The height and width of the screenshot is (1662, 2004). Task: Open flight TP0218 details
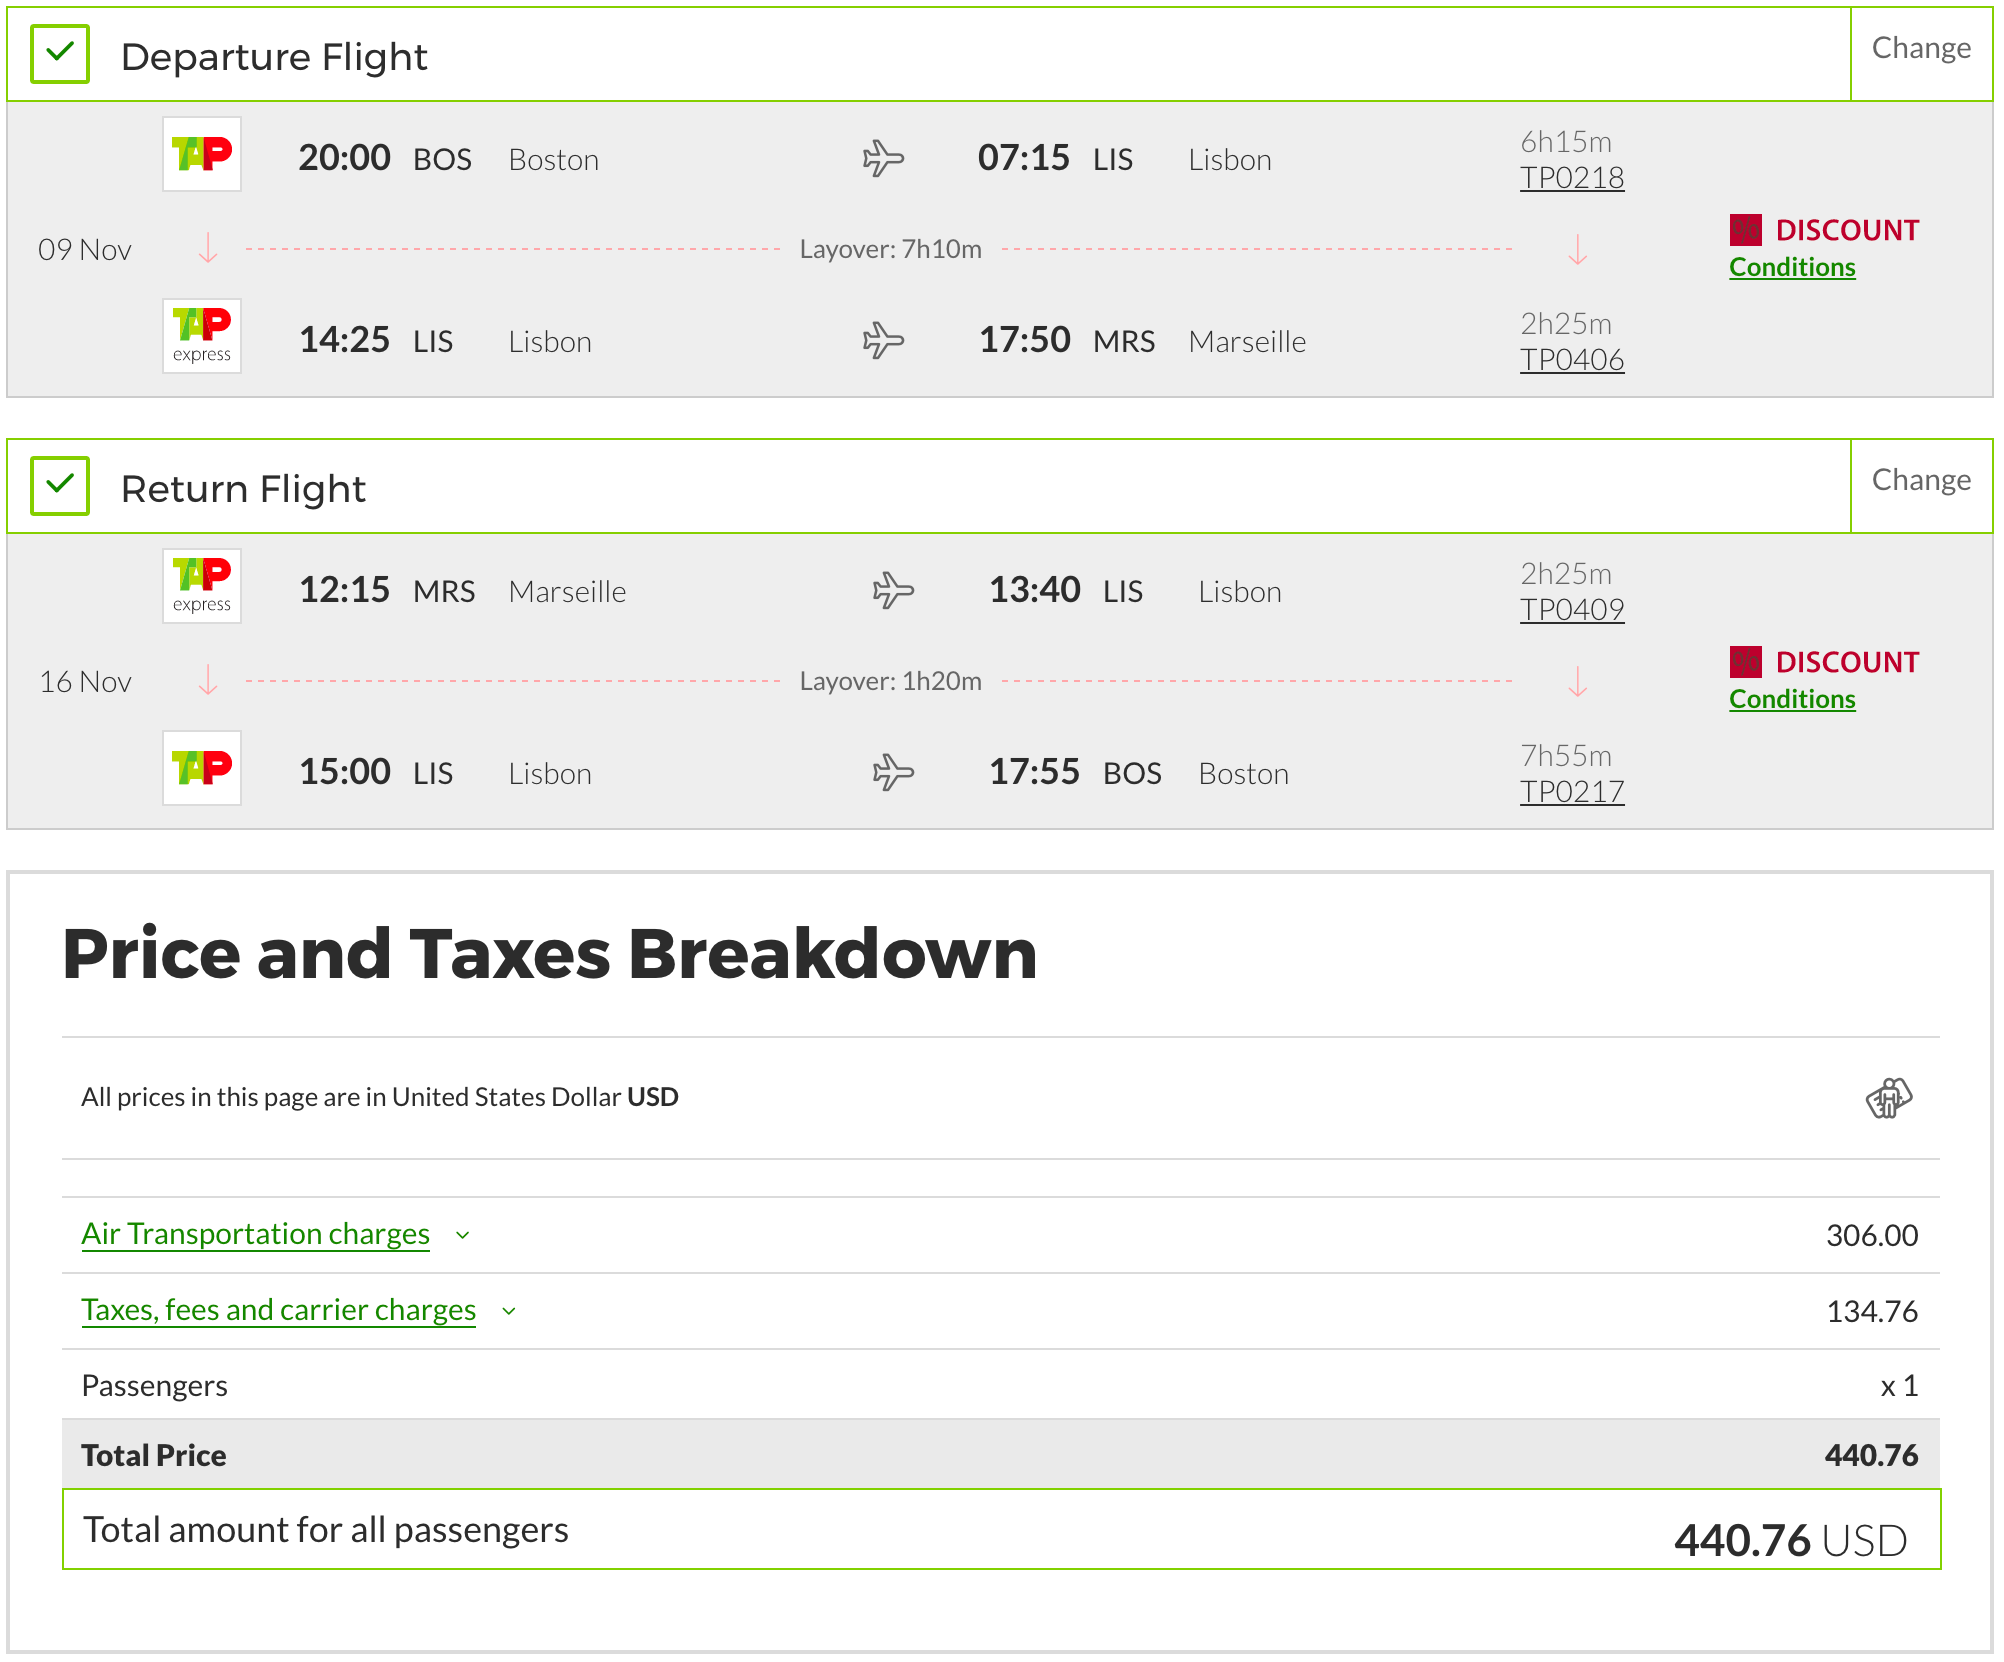click(1571, 178)
